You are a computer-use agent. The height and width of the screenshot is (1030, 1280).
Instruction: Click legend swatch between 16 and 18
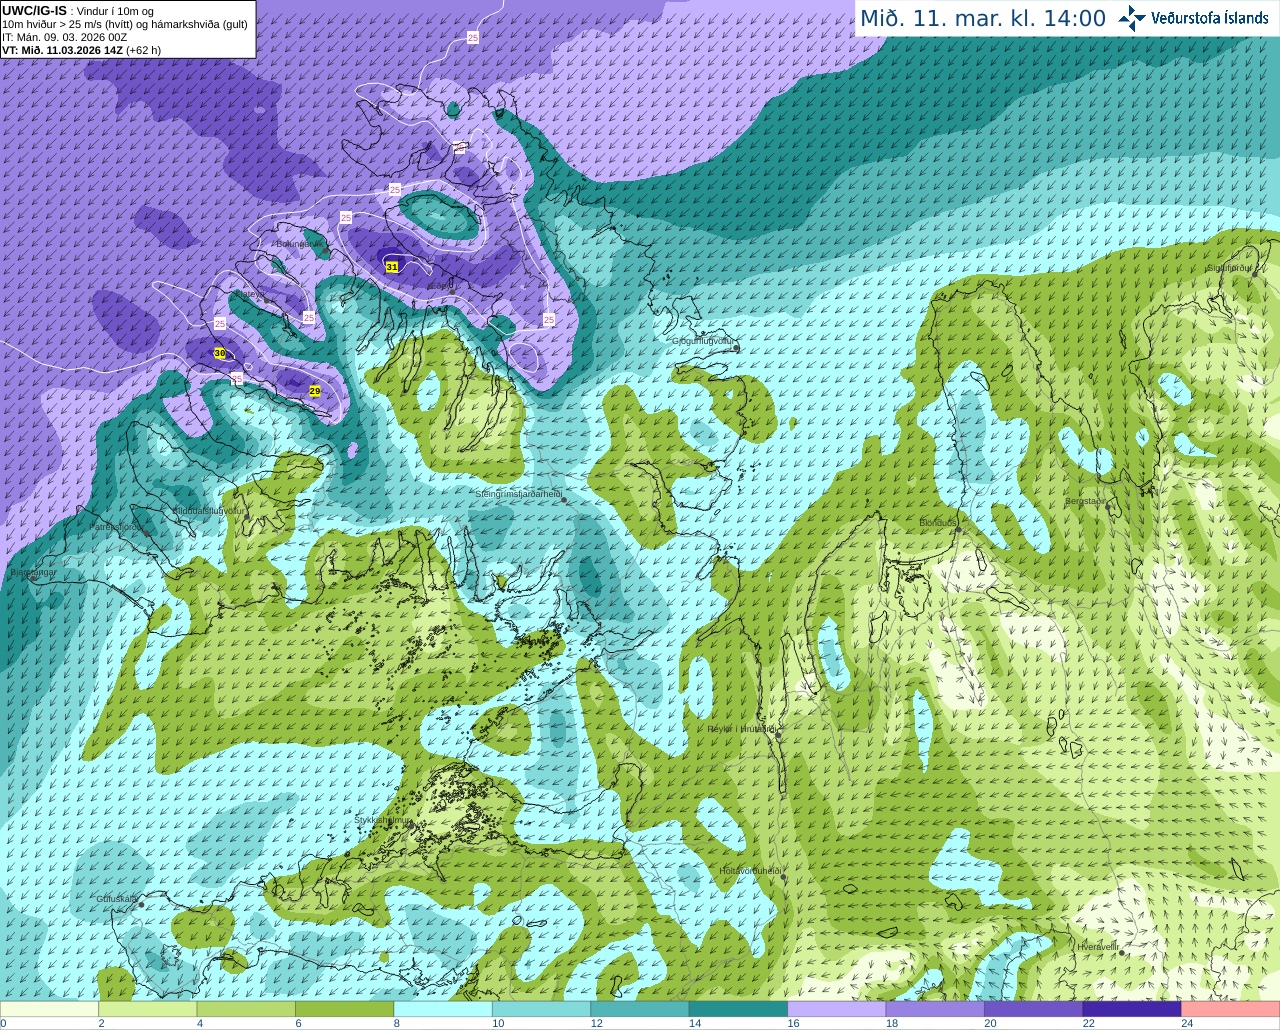[837, 1009]
